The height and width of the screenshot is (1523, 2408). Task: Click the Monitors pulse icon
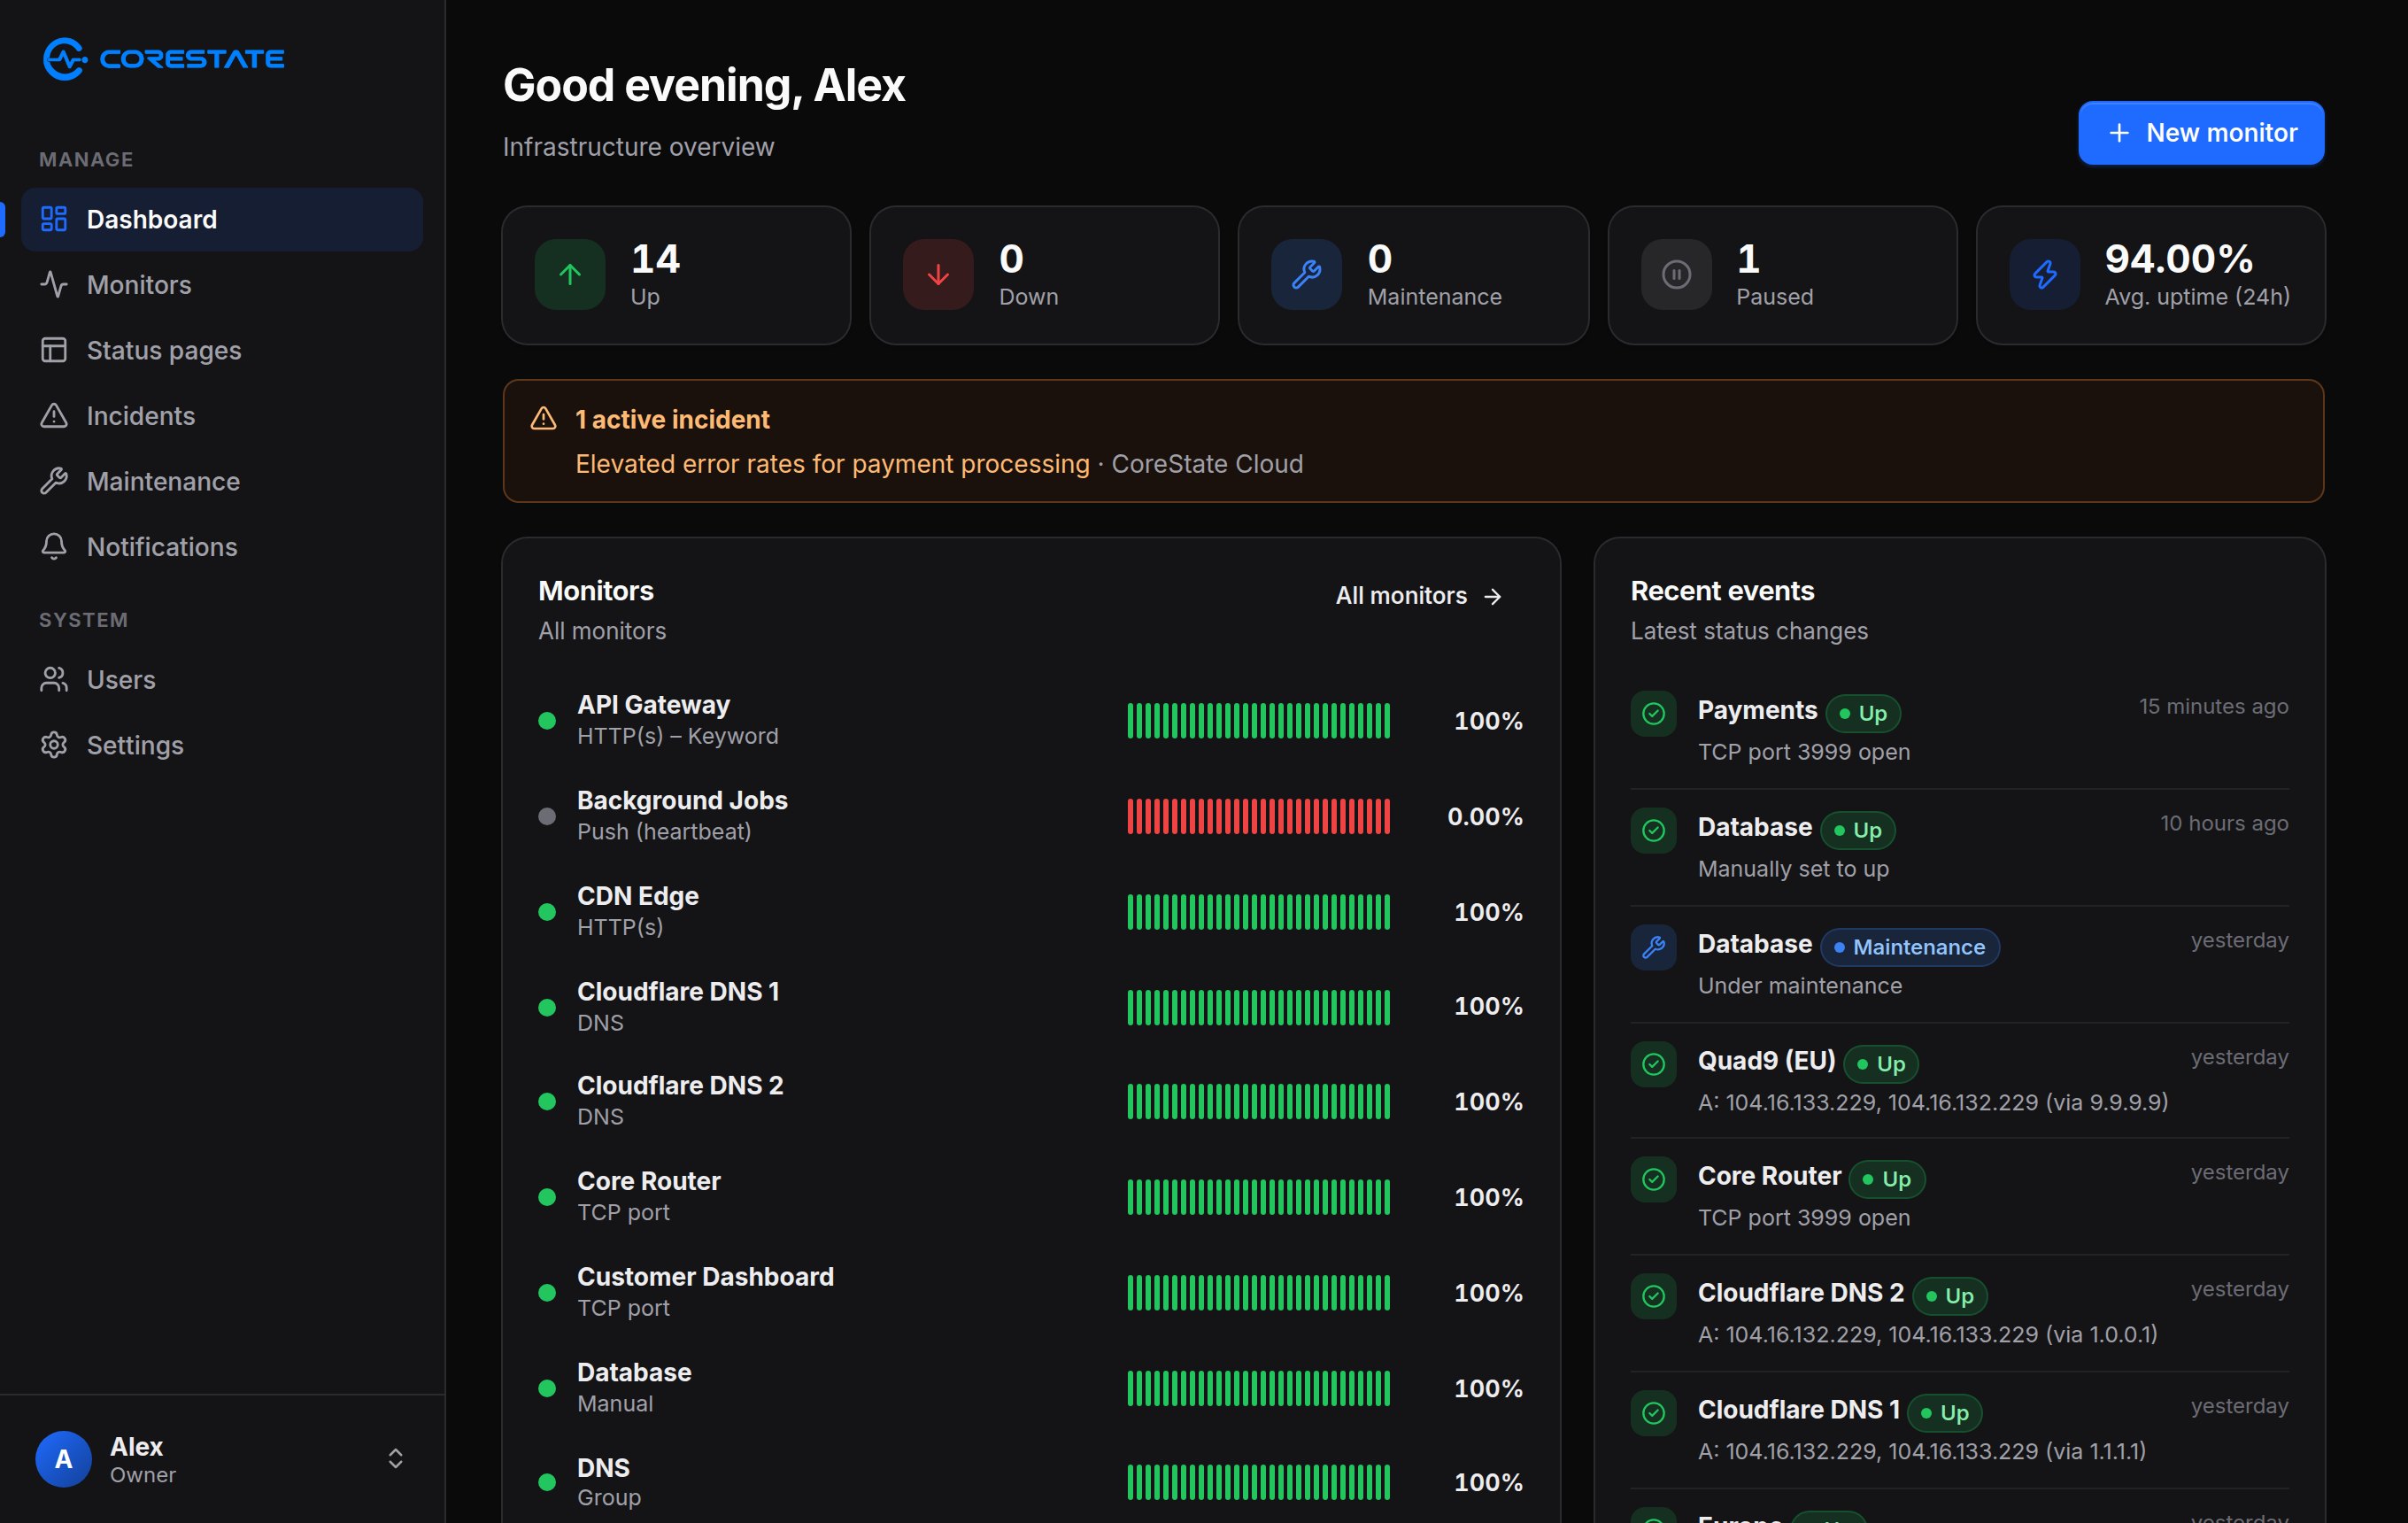54,285
